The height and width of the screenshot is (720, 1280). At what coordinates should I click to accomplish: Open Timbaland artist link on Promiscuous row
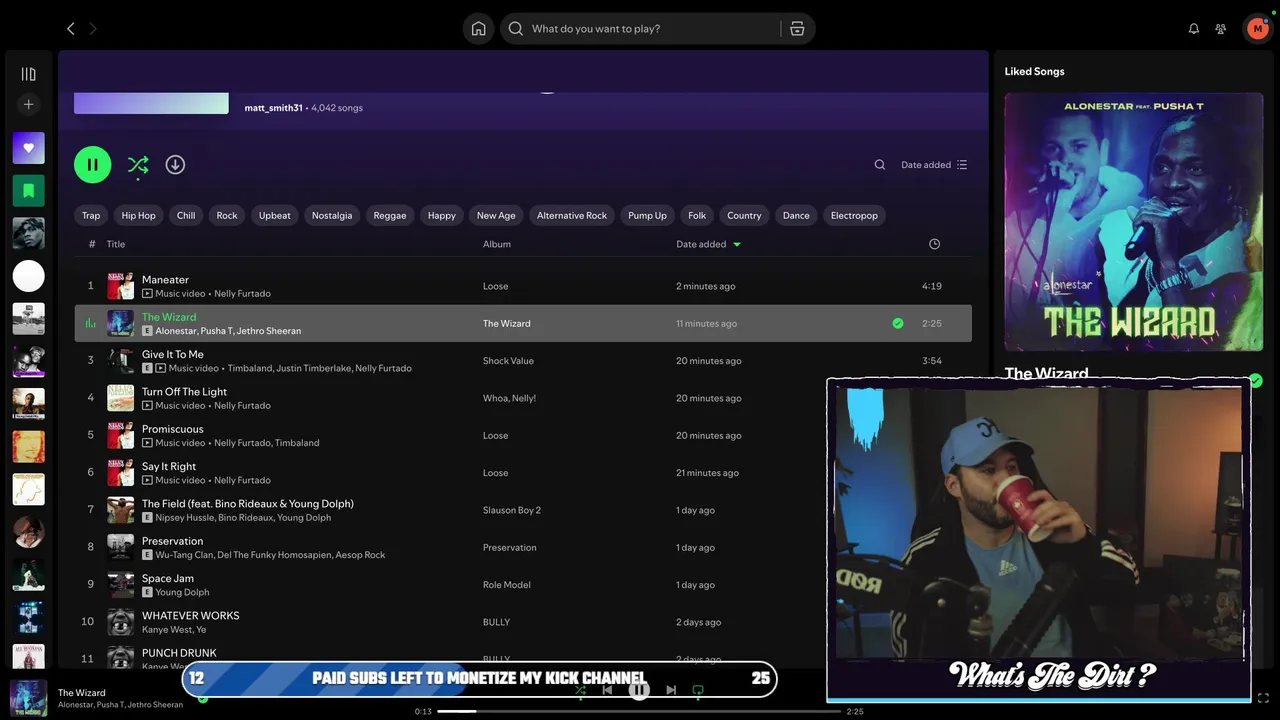[x=298, y=443]
